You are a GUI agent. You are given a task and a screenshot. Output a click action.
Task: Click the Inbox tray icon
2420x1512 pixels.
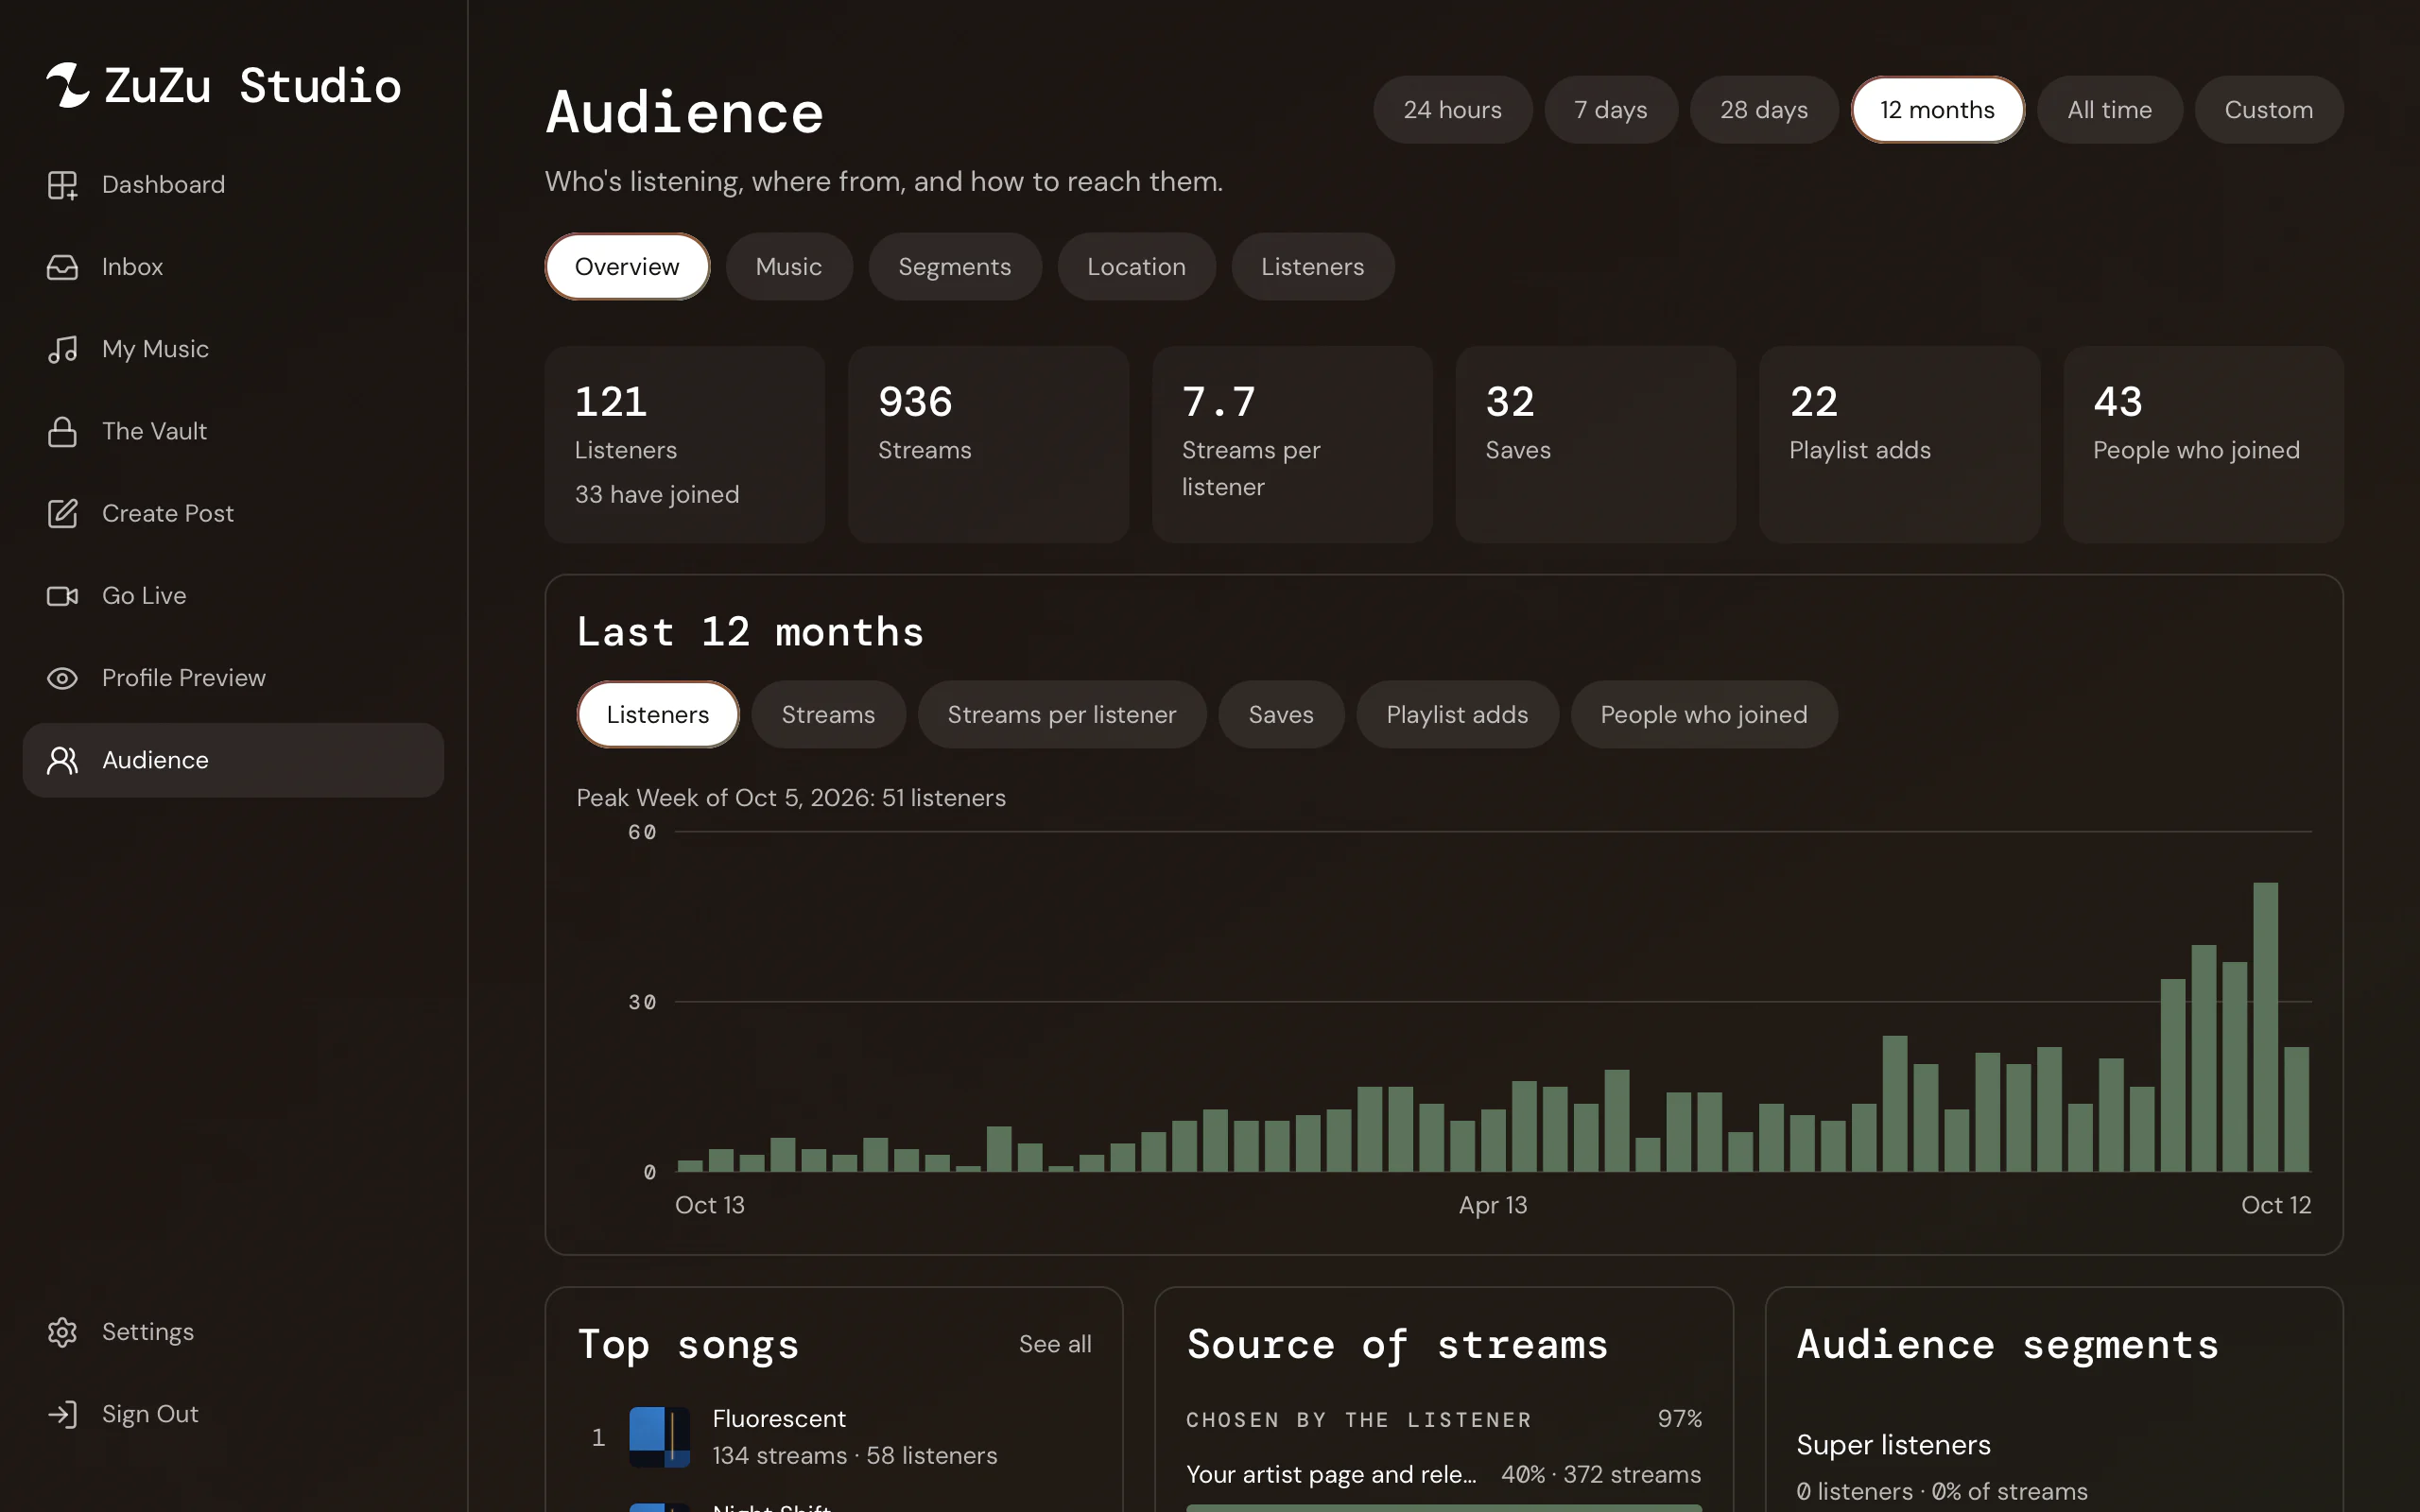click(x=62, y=267)
